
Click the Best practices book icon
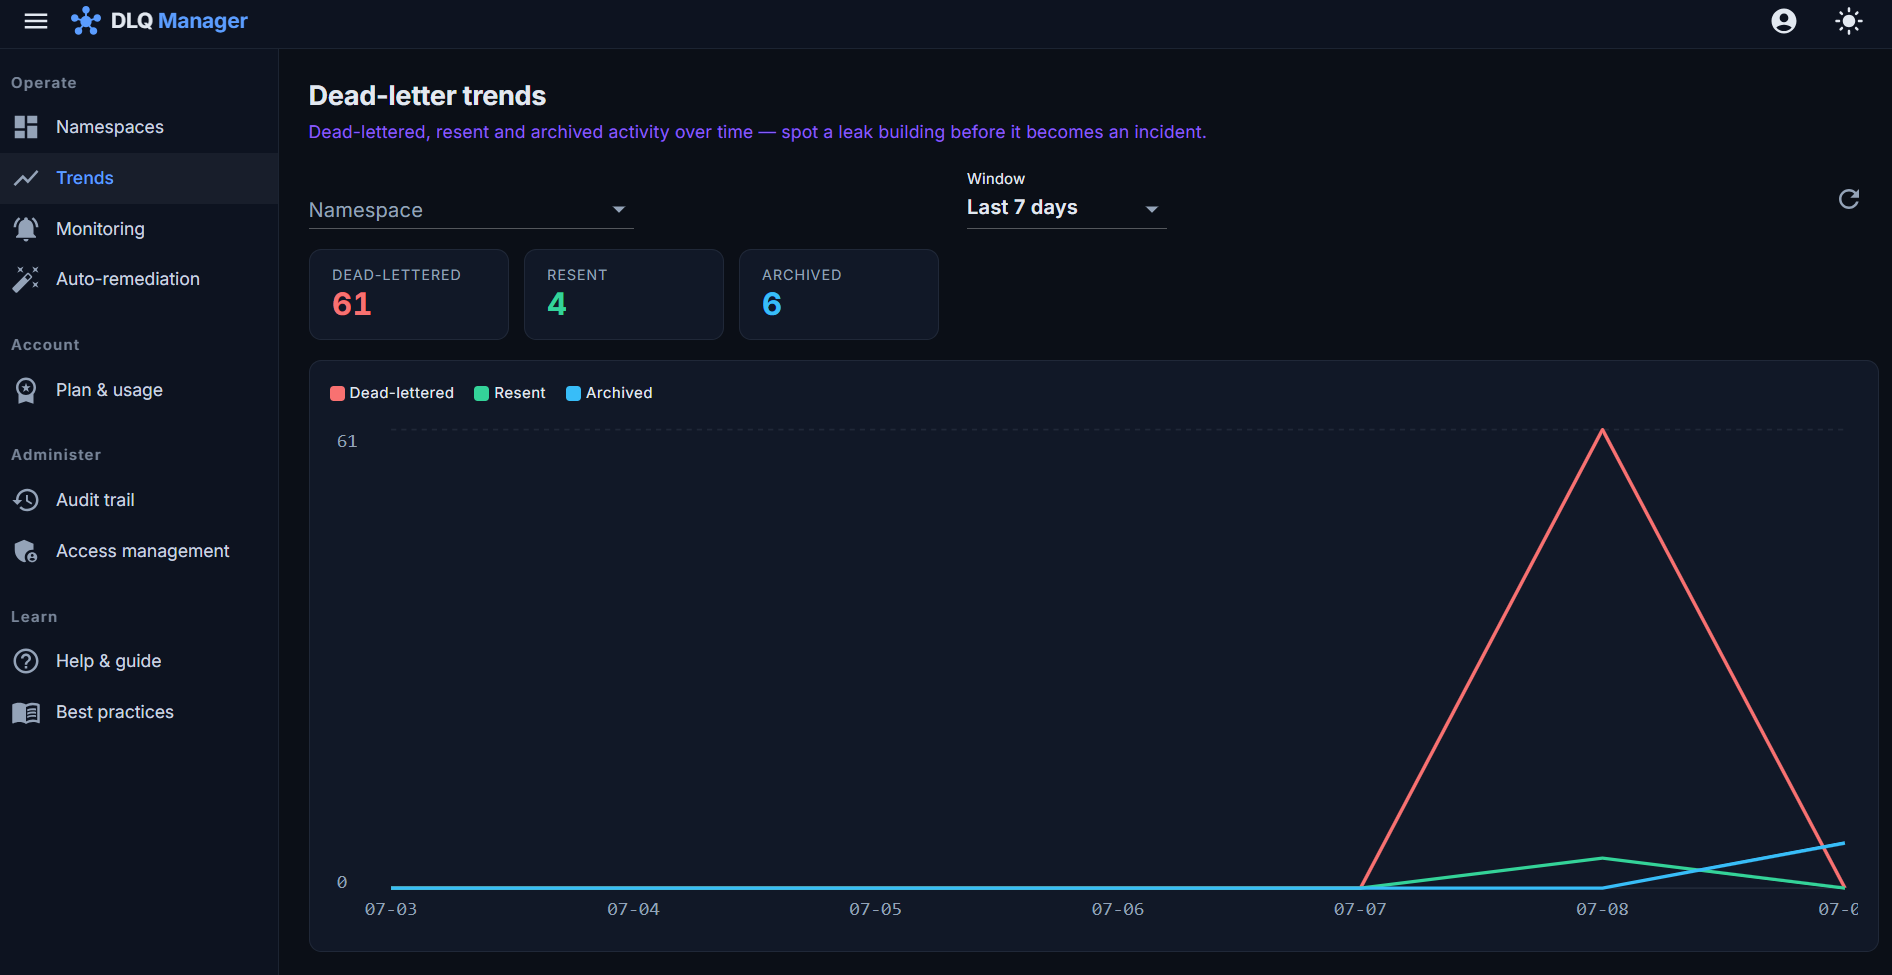click(26, 712)
